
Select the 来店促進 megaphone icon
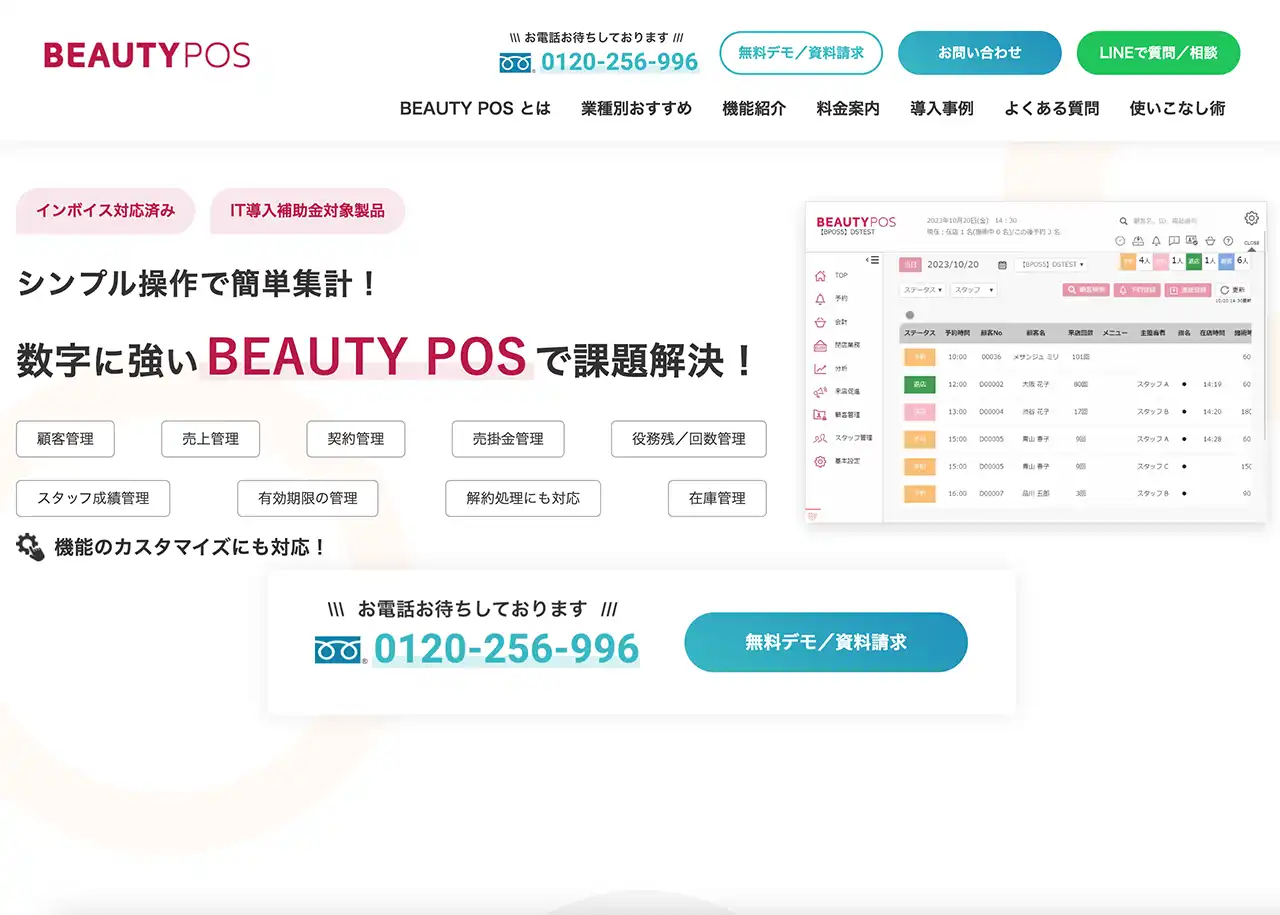820,392
